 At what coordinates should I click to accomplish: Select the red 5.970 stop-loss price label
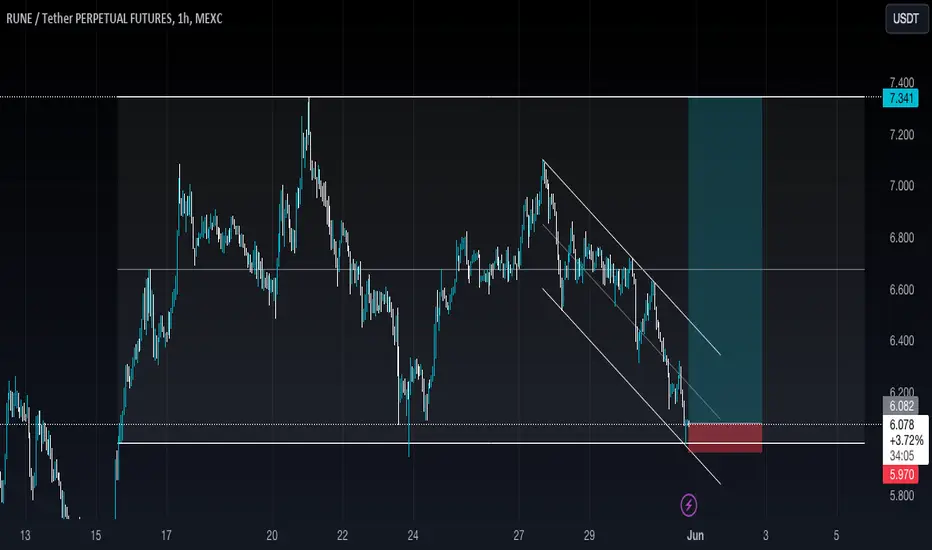pos(900,474)
